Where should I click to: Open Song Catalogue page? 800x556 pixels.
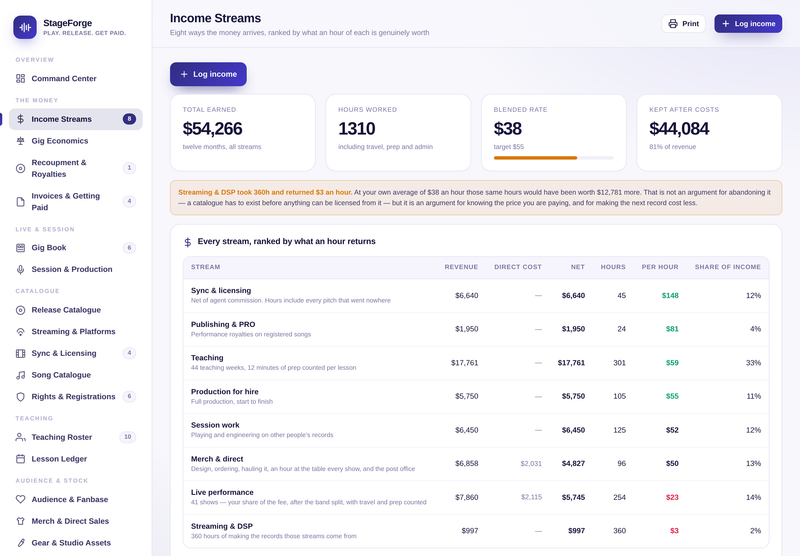76,375
